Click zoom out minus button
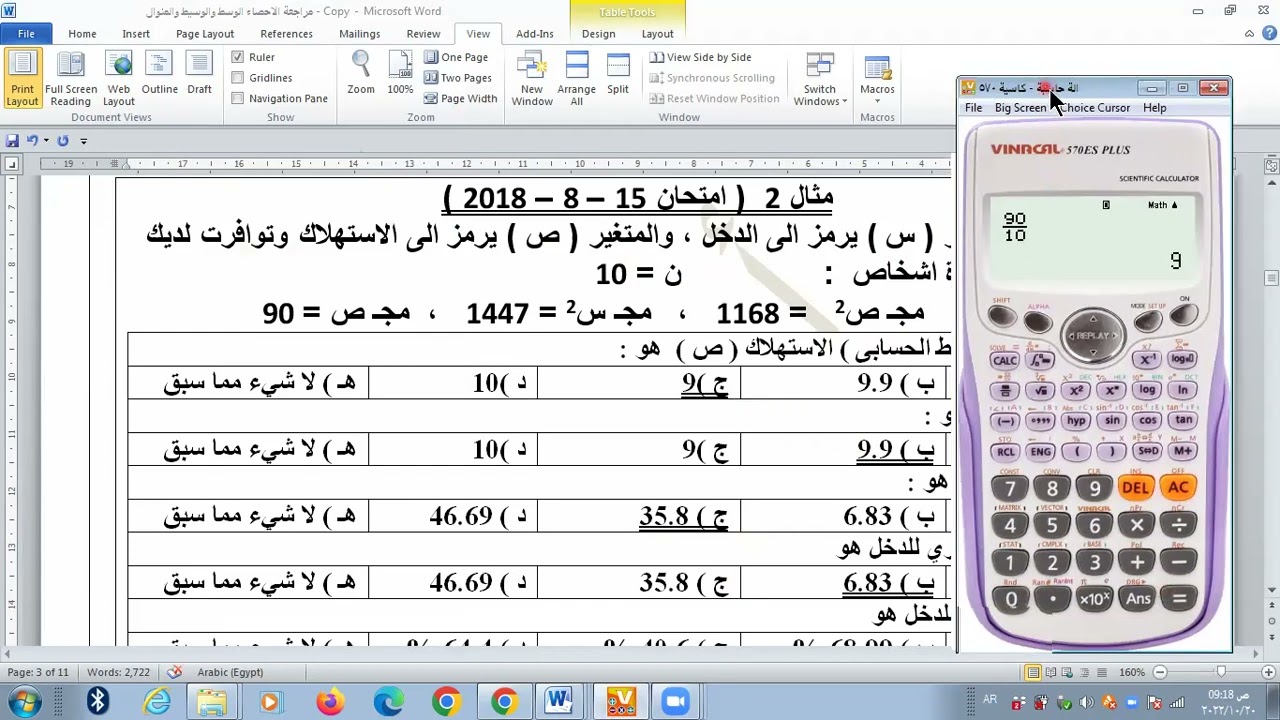 click(1161, 672)
